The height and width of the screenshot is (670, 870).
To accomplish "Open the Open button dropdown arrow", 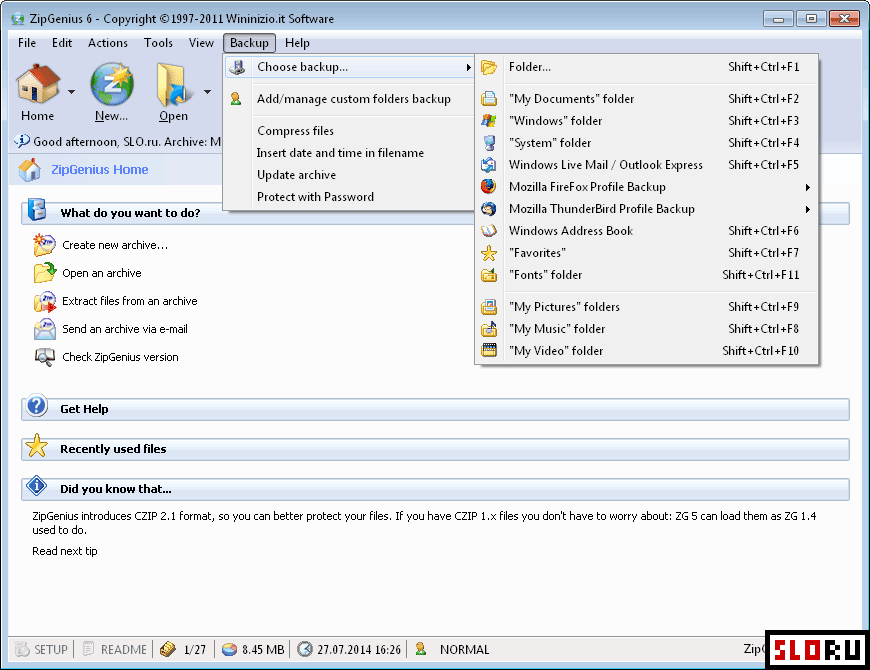I will (207, 92).
